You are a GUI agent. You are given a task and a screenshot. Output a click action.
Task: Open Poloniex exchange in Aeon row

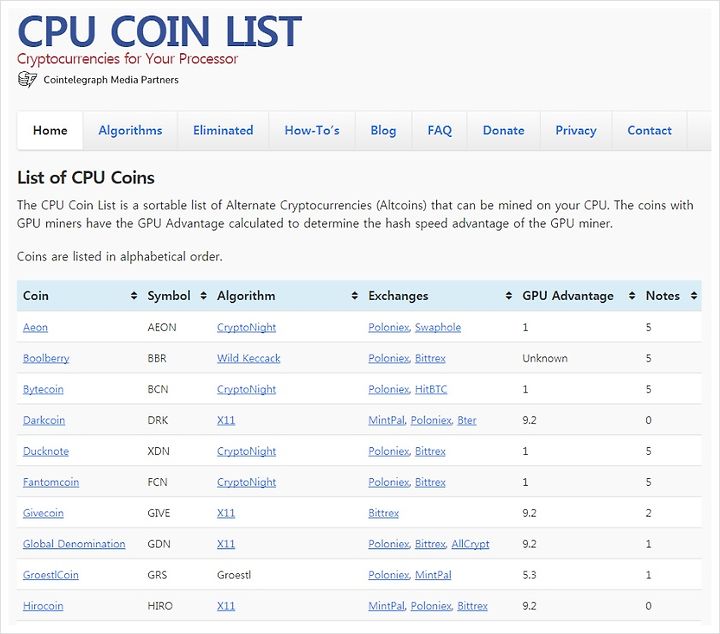pyautogui.click(x=388, y=327)
